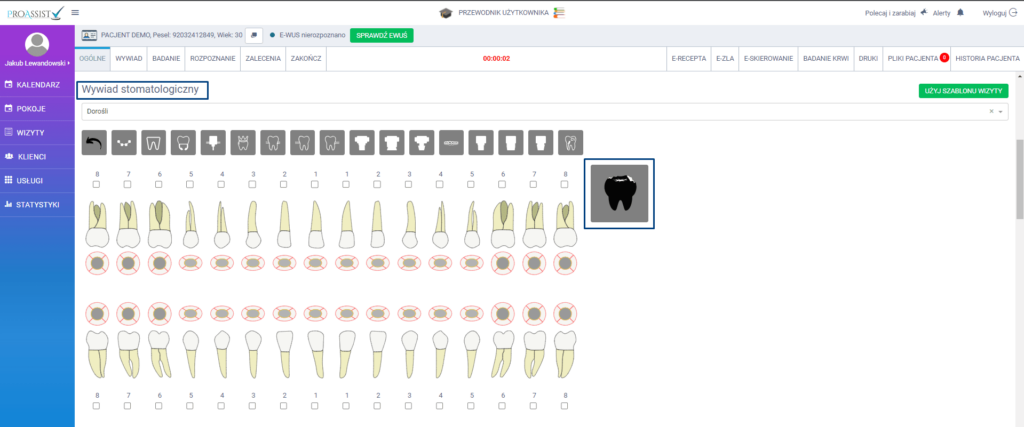Image resolution: width=1024 pixels, height=427 pixels.
Task: Click the UŻYJ SZABLONU WIZYTY button
Action: pyautogui.click(x=963, y=90)
